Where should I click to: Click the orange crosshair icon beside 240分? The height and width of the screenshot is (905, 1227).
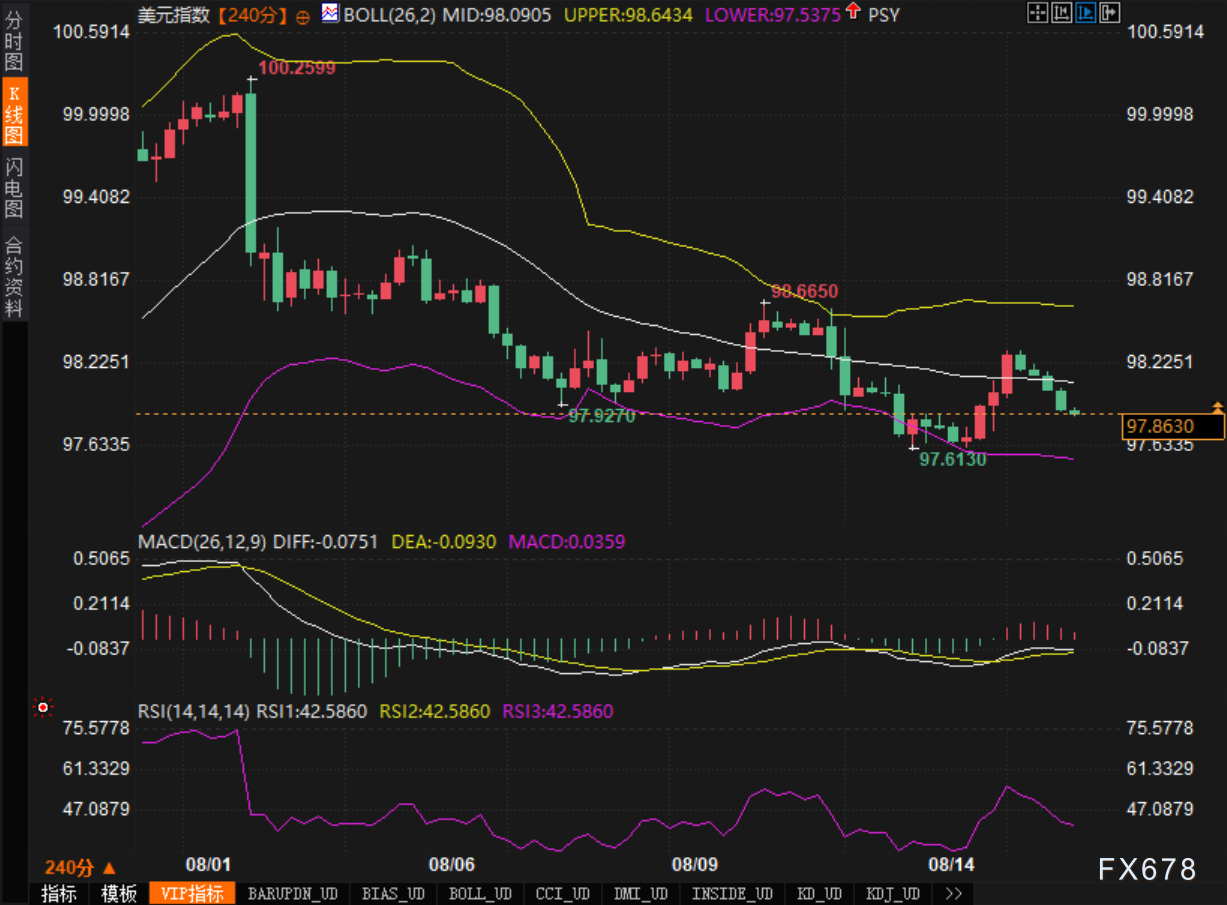point(303,15)
